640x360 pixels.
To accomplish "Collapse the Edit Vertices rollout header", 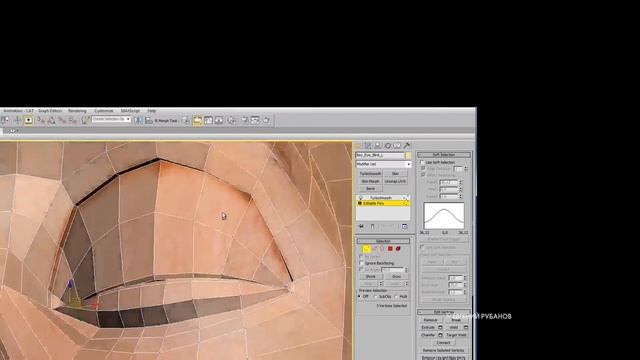I will click(444, 312).
